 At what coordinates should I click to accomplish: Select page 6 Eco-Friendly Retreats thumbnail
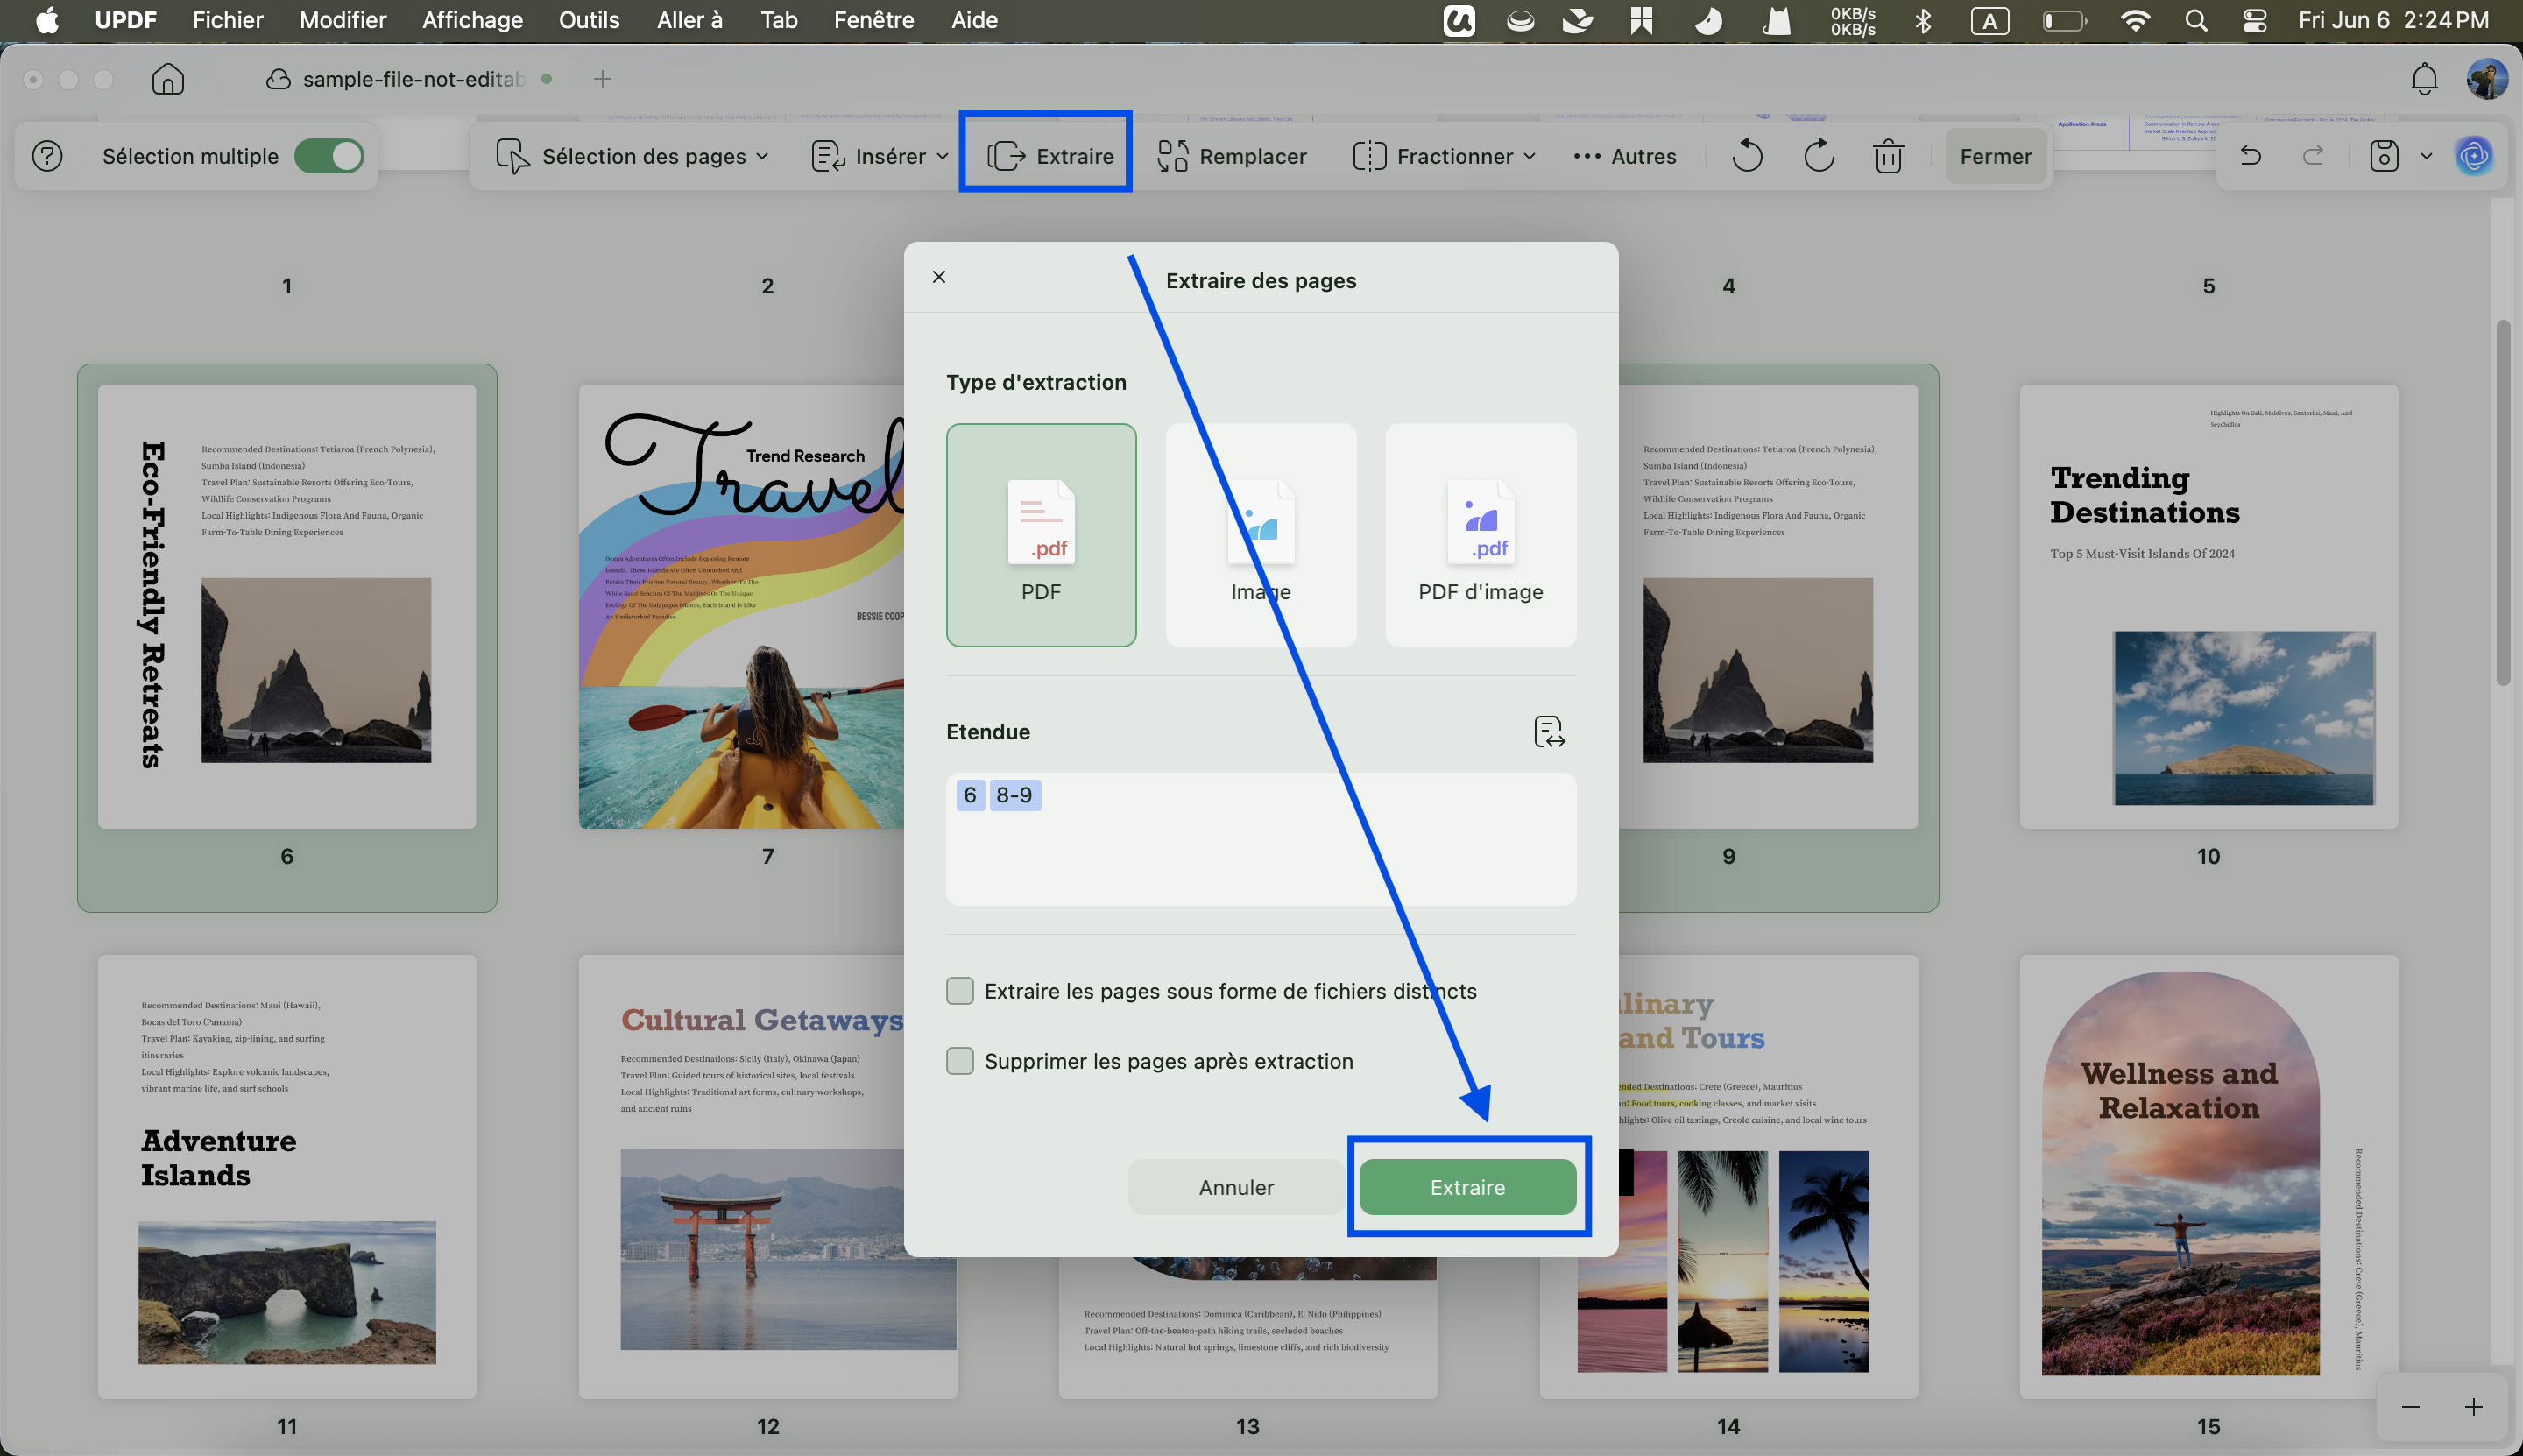(x=287, y=606)
